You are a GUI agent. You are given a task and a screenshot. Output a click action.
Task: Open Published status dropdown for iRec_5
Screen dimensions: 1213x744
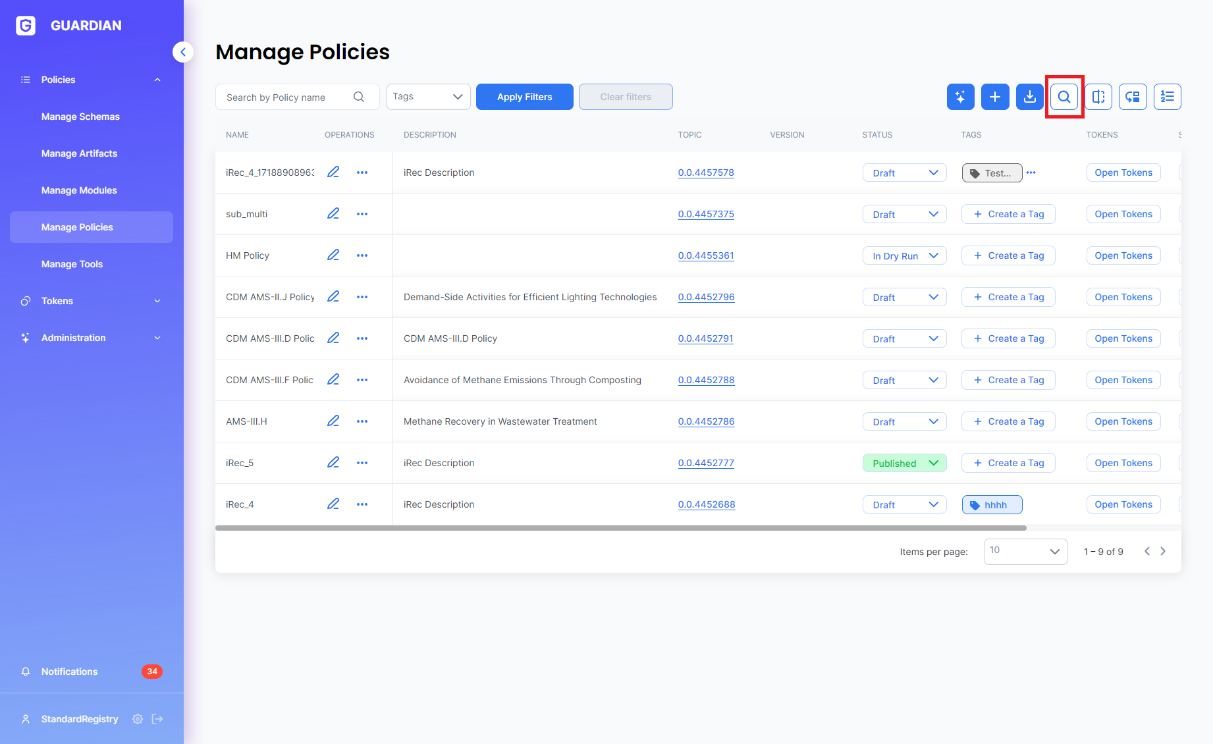(904, 463)
